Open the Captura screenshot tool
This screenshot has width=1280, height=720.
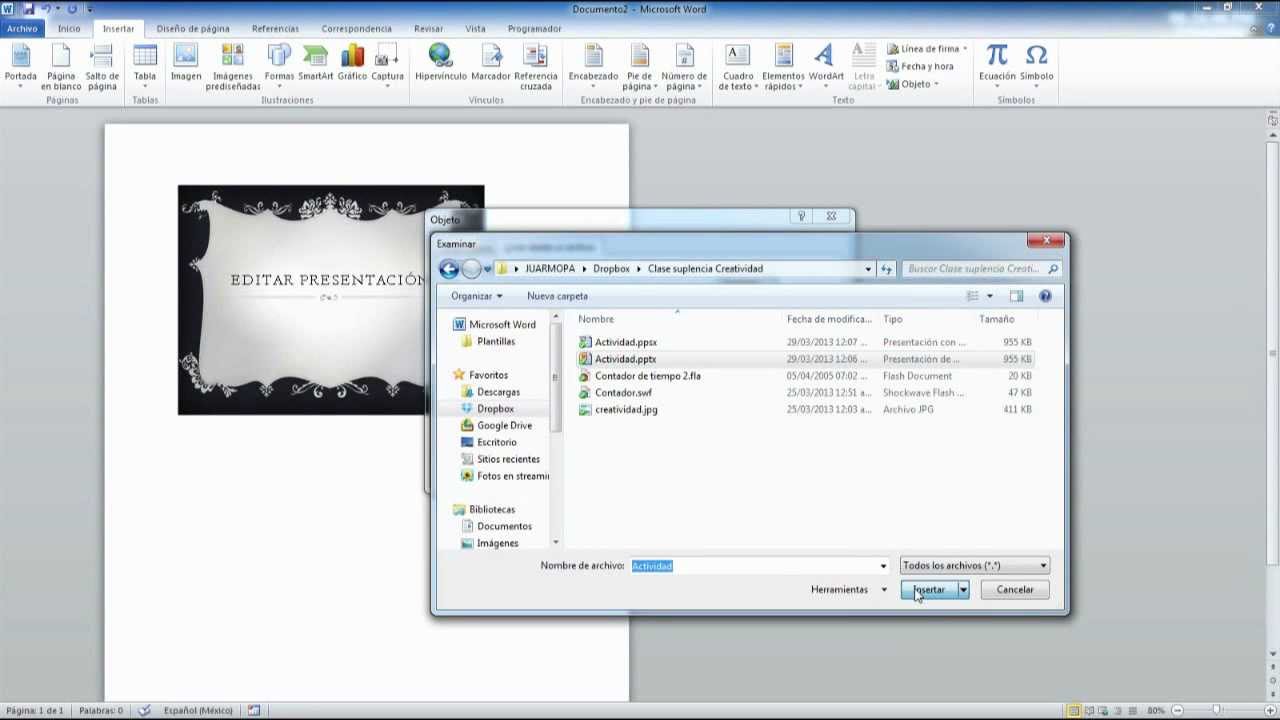click(x=387, y=66)
